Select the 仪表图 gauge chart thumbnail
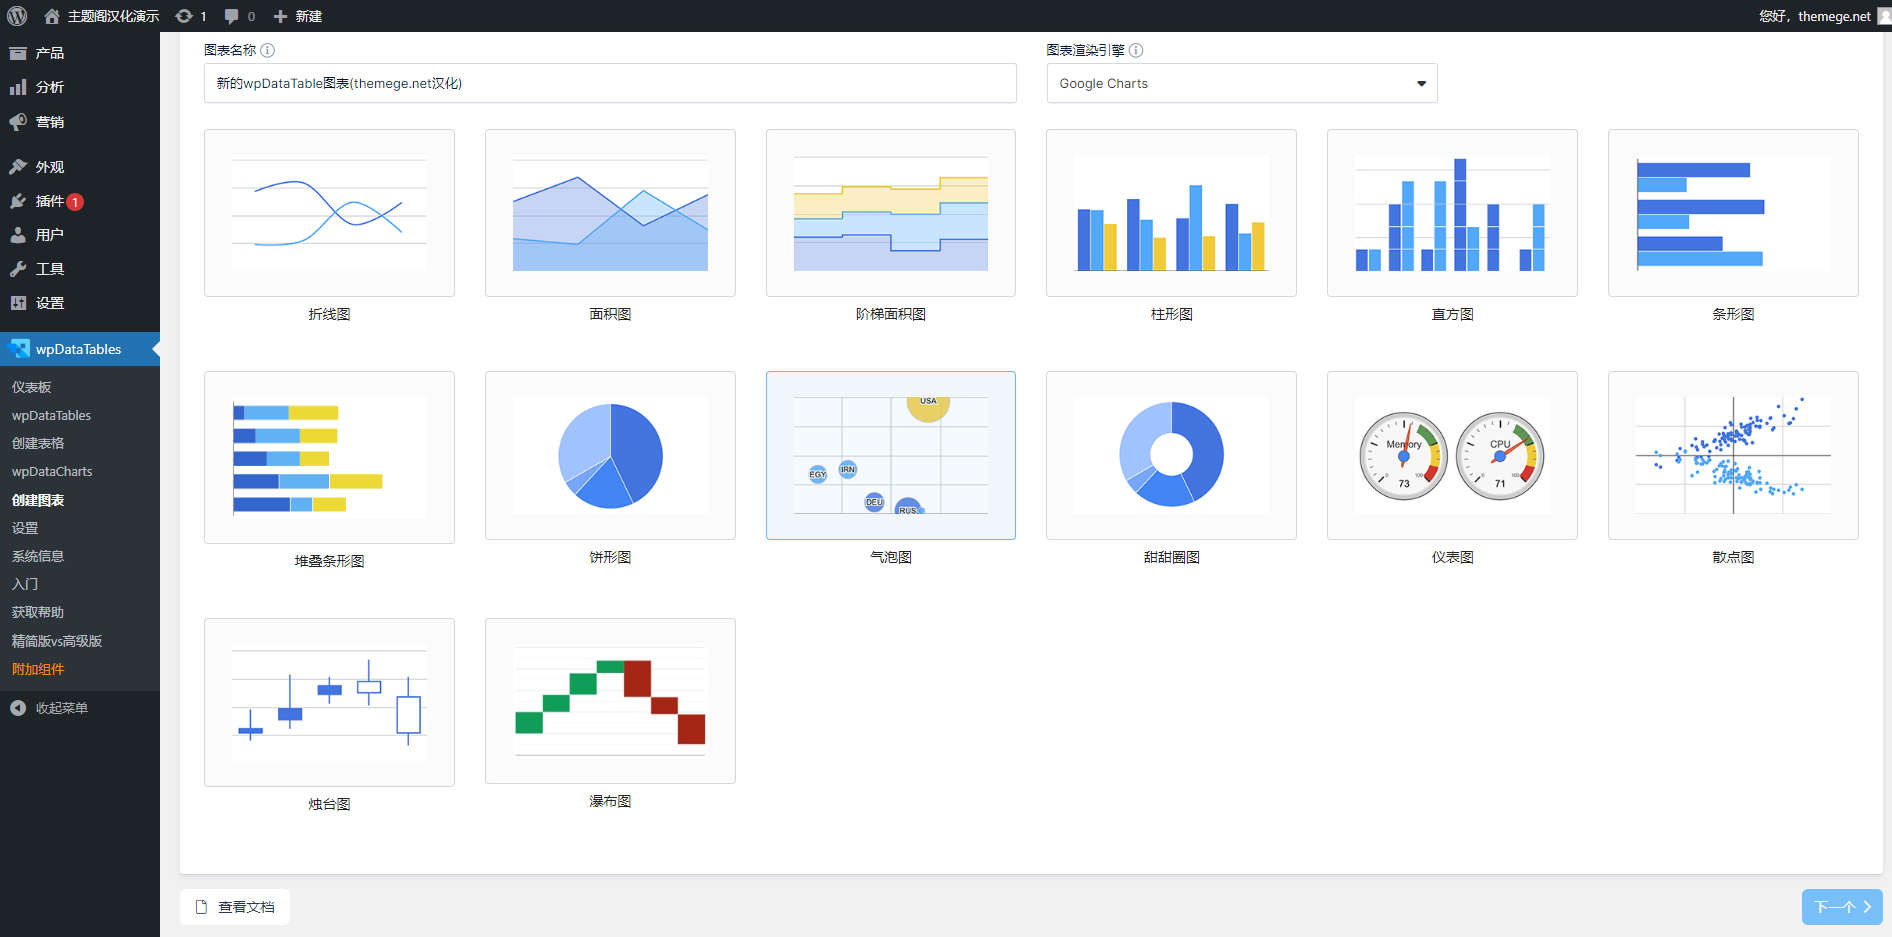This screenshot has width=1892, height=937. [x=1452, y=455]
